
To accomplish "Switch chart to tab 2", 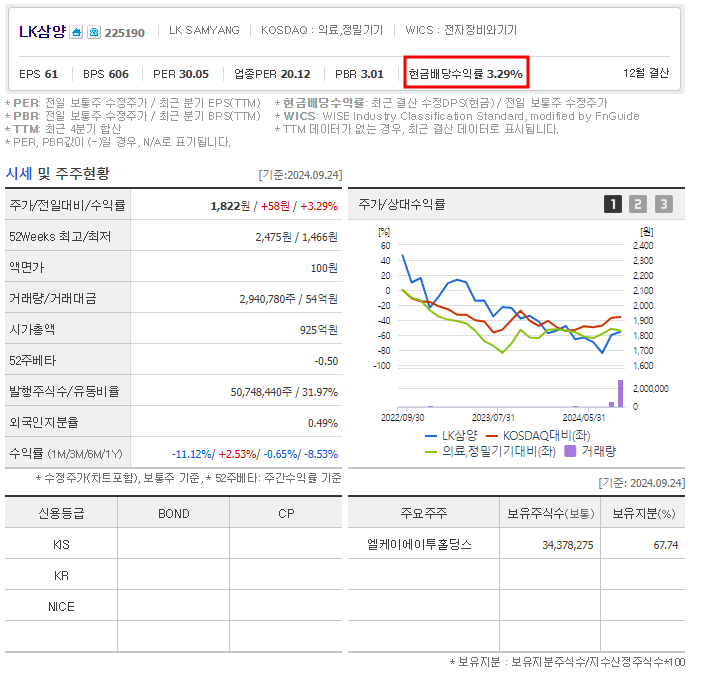I will (638, 204).
